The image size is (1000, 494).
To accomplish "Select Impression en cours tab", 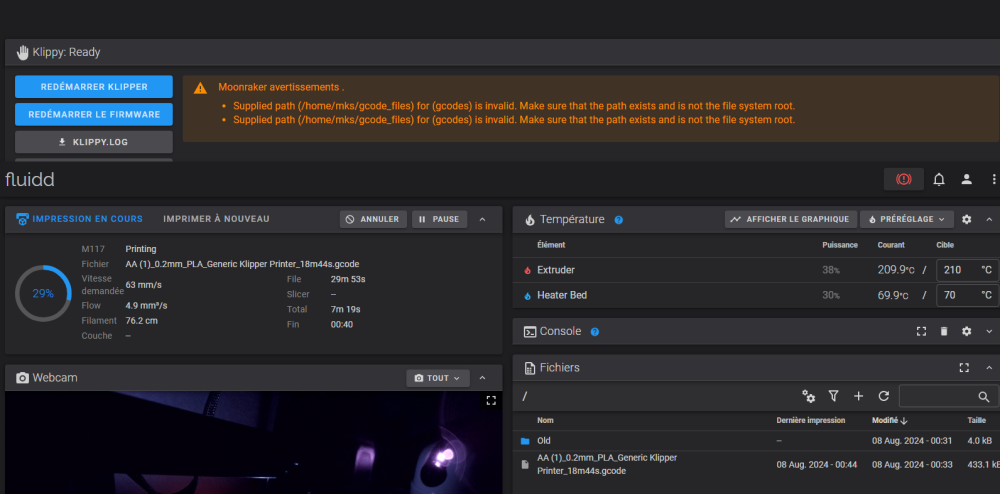I will (x=80, y=219).
